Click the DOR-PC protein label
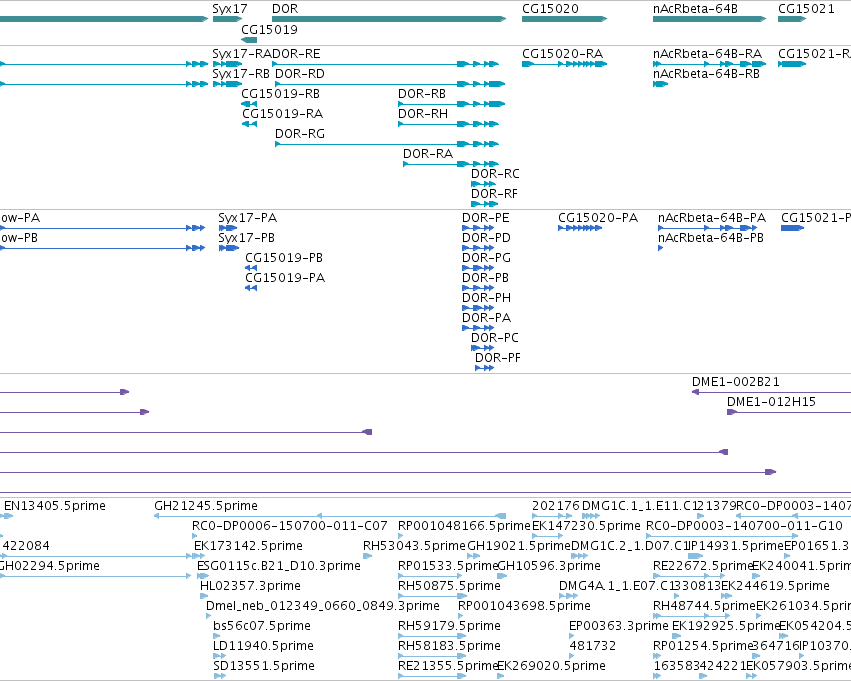851x681 pixels. coord(494,339)
